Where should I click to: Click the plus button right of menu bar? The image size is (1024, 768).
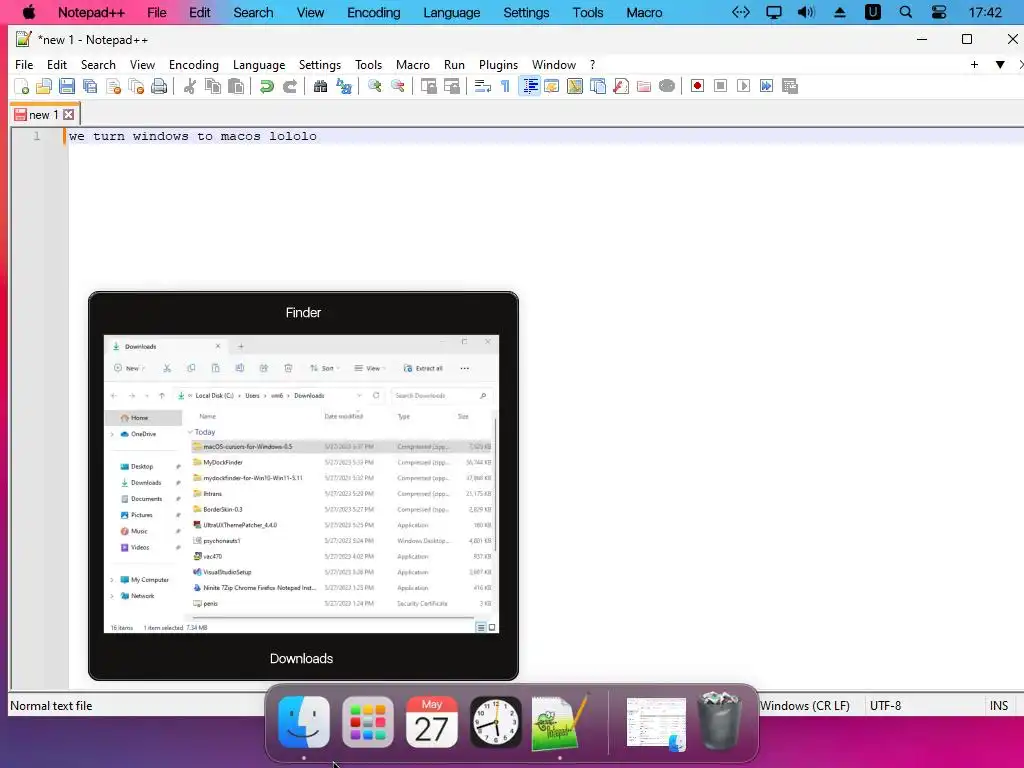[x=974, y=65]
